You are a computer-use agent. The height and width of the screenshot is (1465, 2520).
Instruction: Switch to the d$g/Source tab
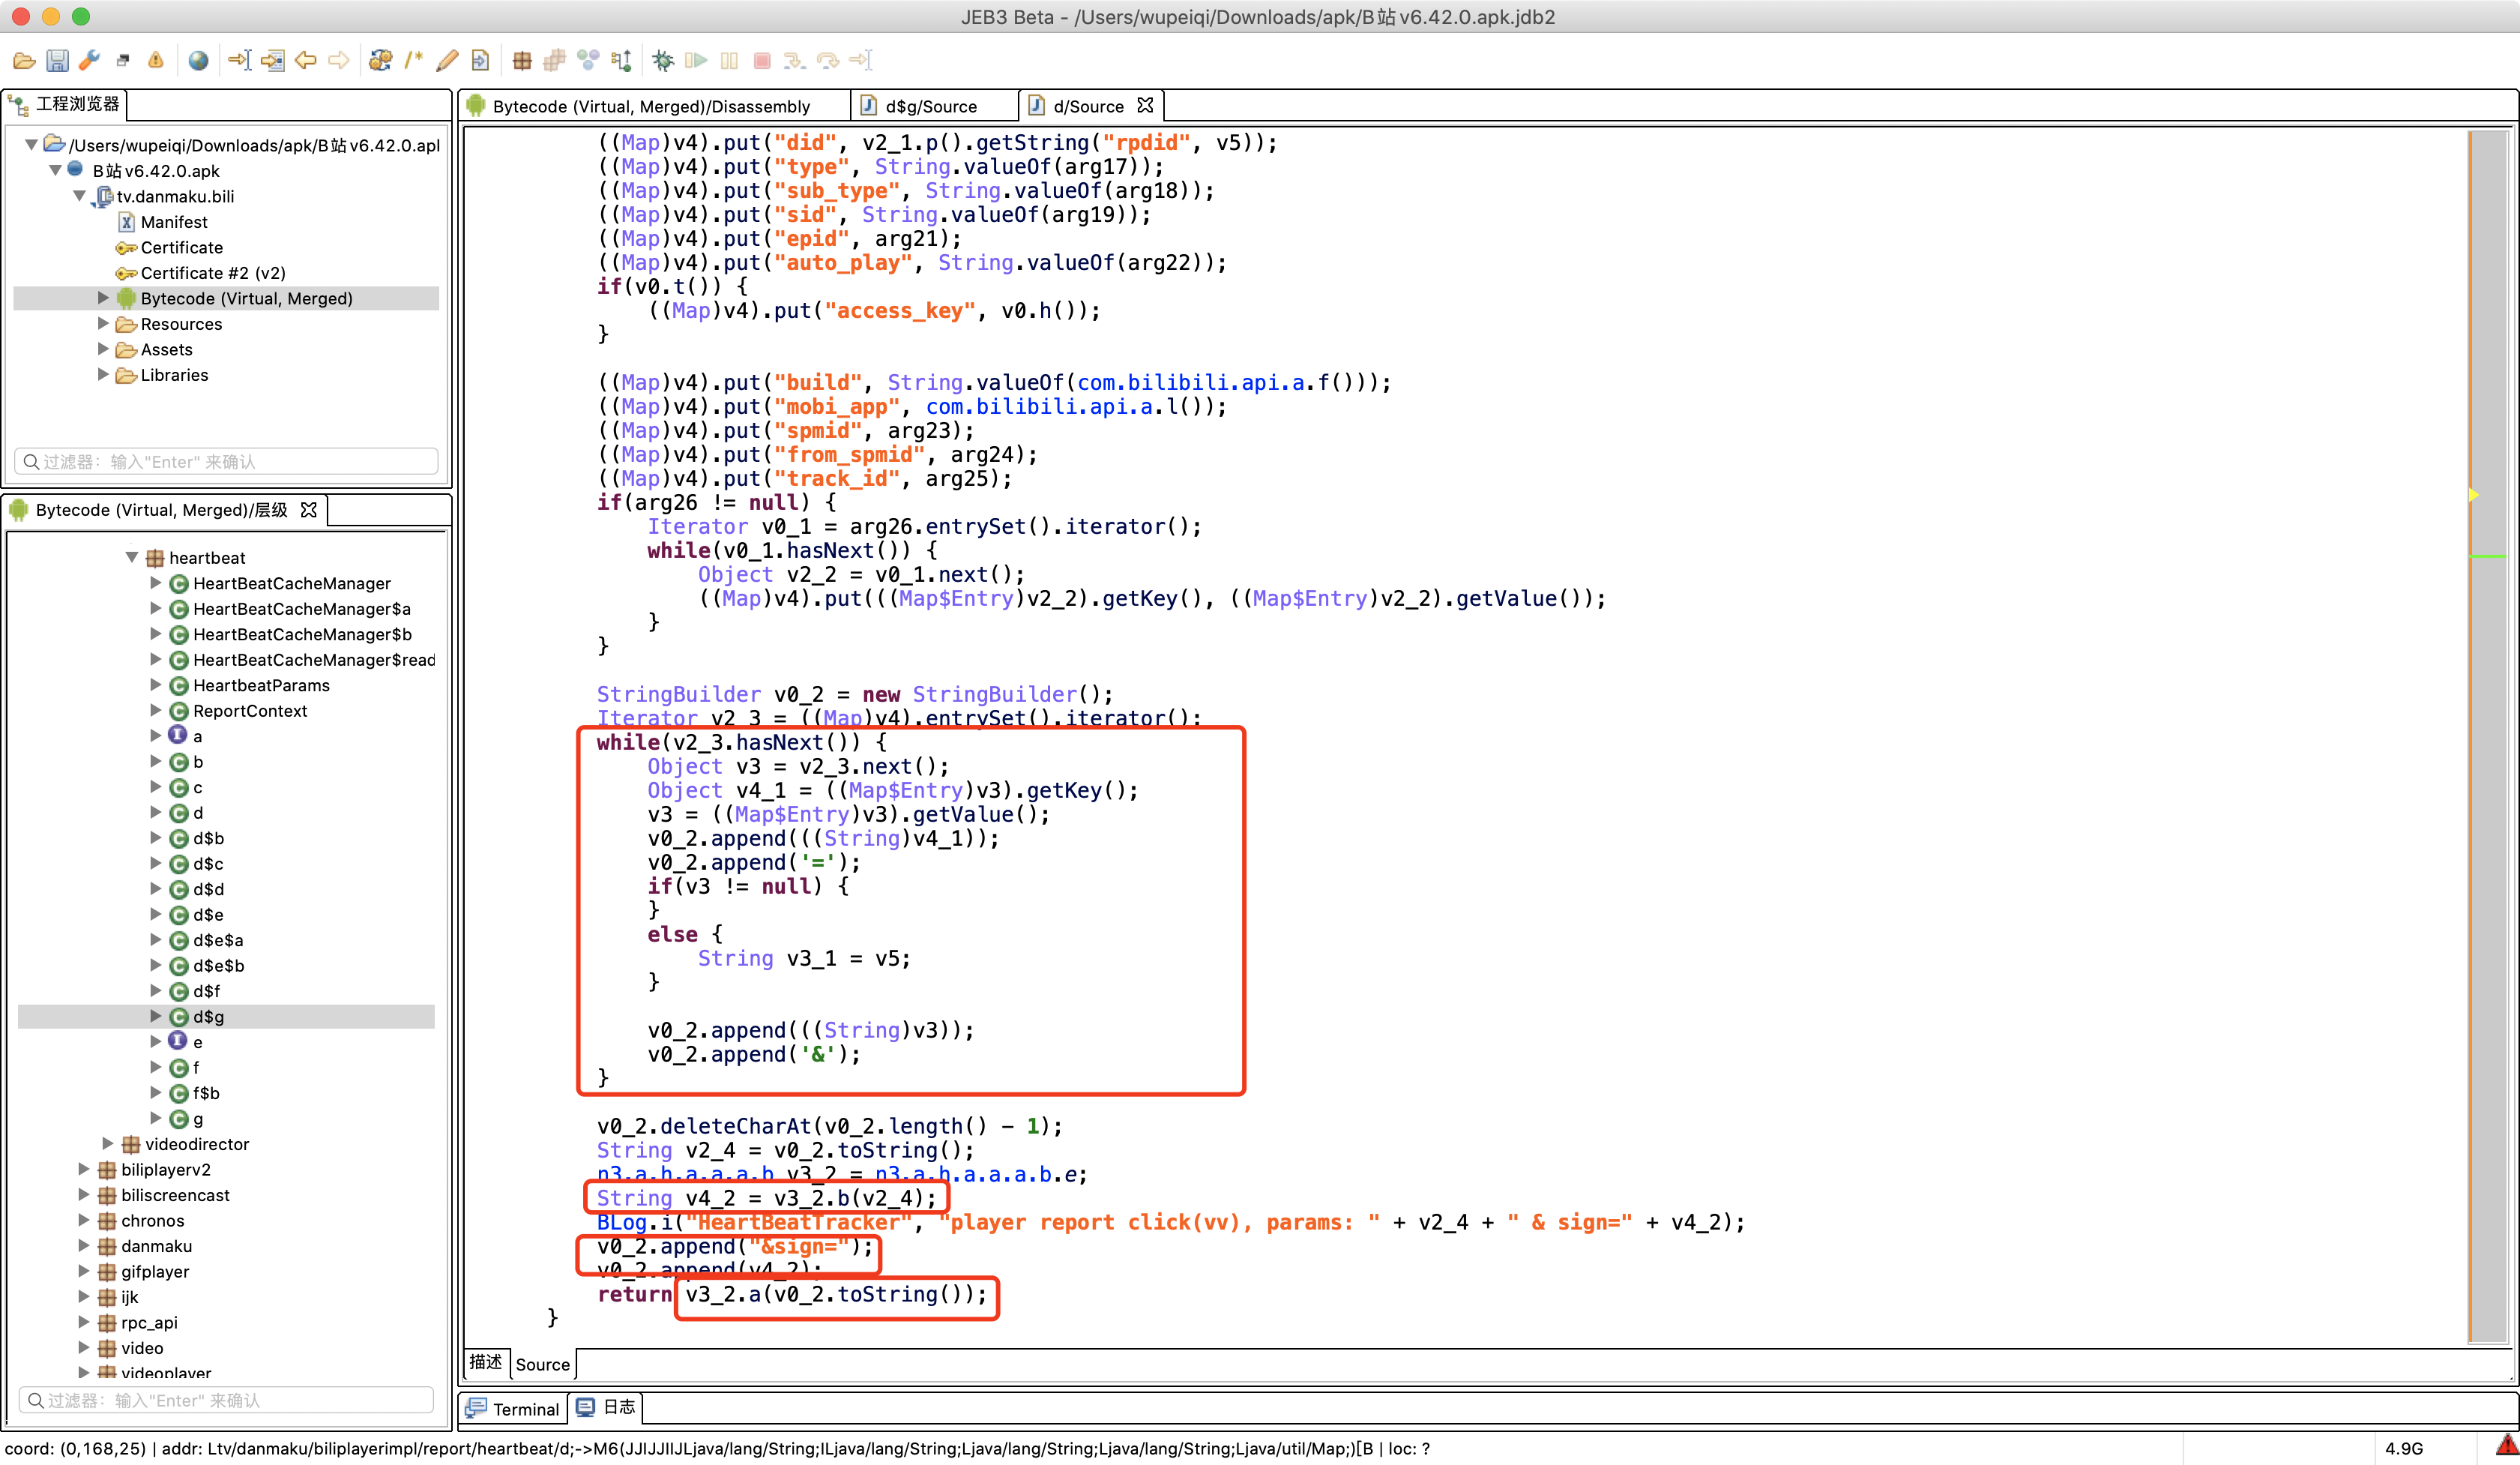(934, 106)
